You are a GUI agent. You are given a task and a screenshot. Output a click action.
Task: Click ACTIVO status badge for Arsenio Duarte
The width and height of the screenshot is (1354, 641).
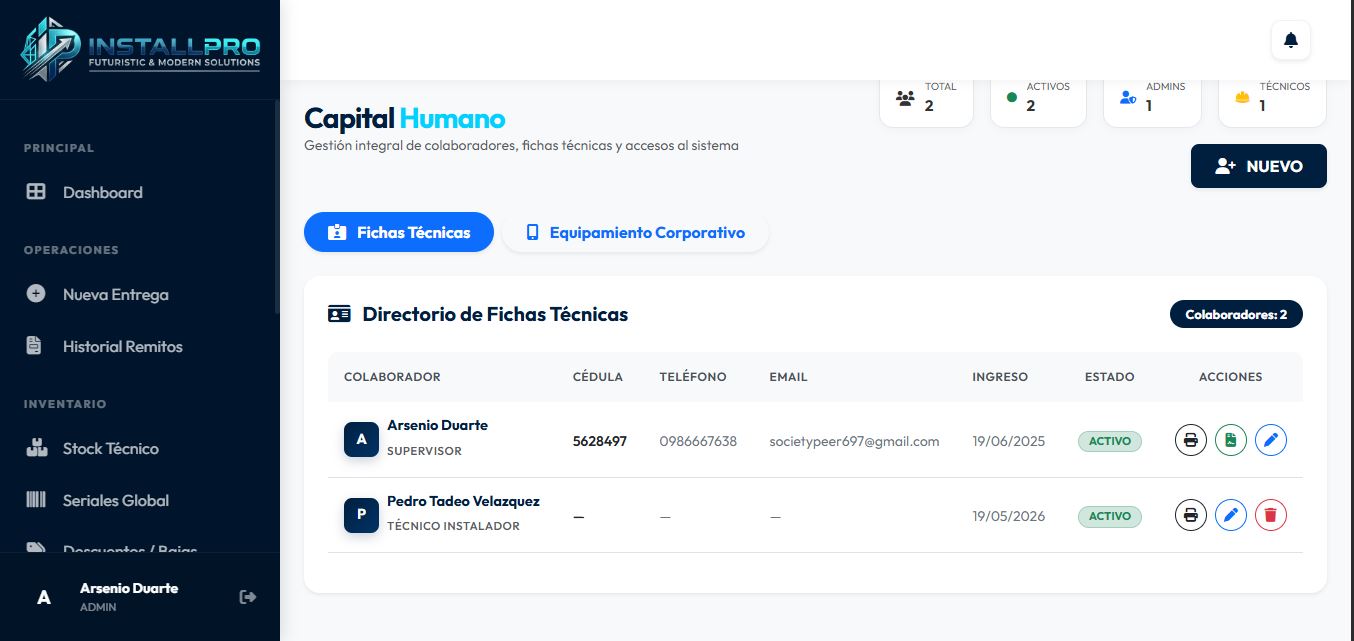point(1109,441)
